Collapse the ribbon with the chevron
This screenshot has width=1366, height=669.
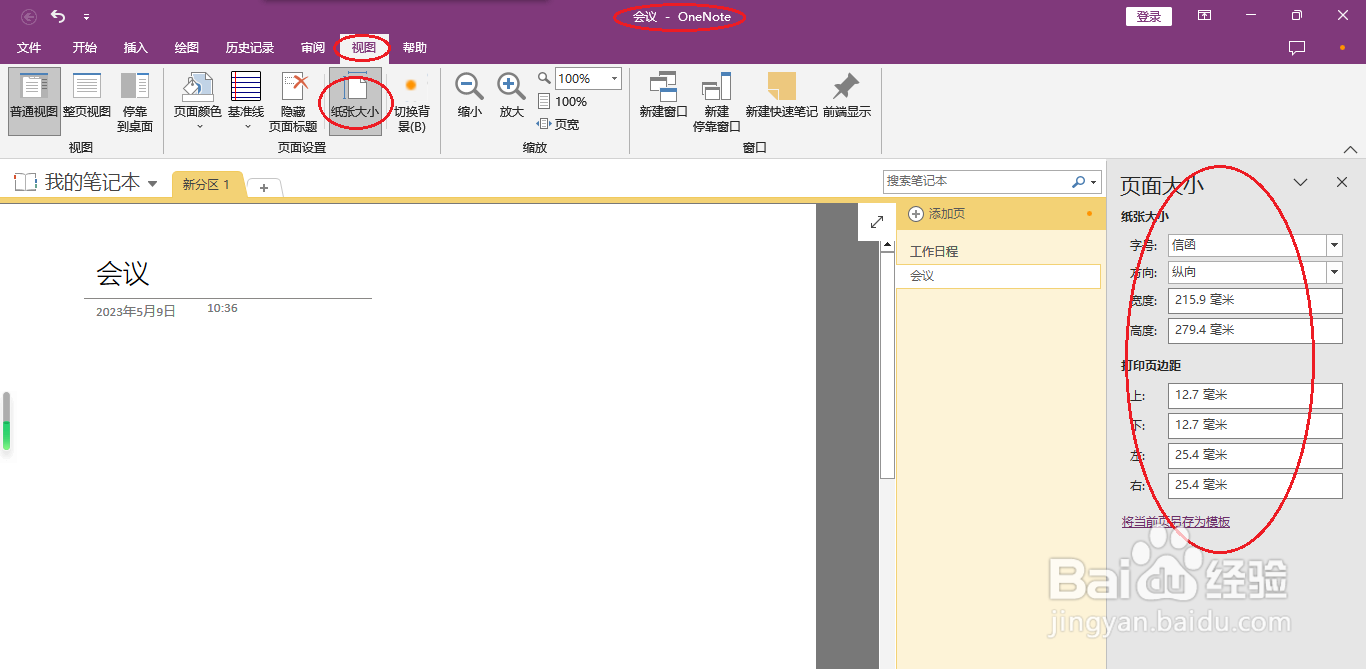(x=1351, y=149)
